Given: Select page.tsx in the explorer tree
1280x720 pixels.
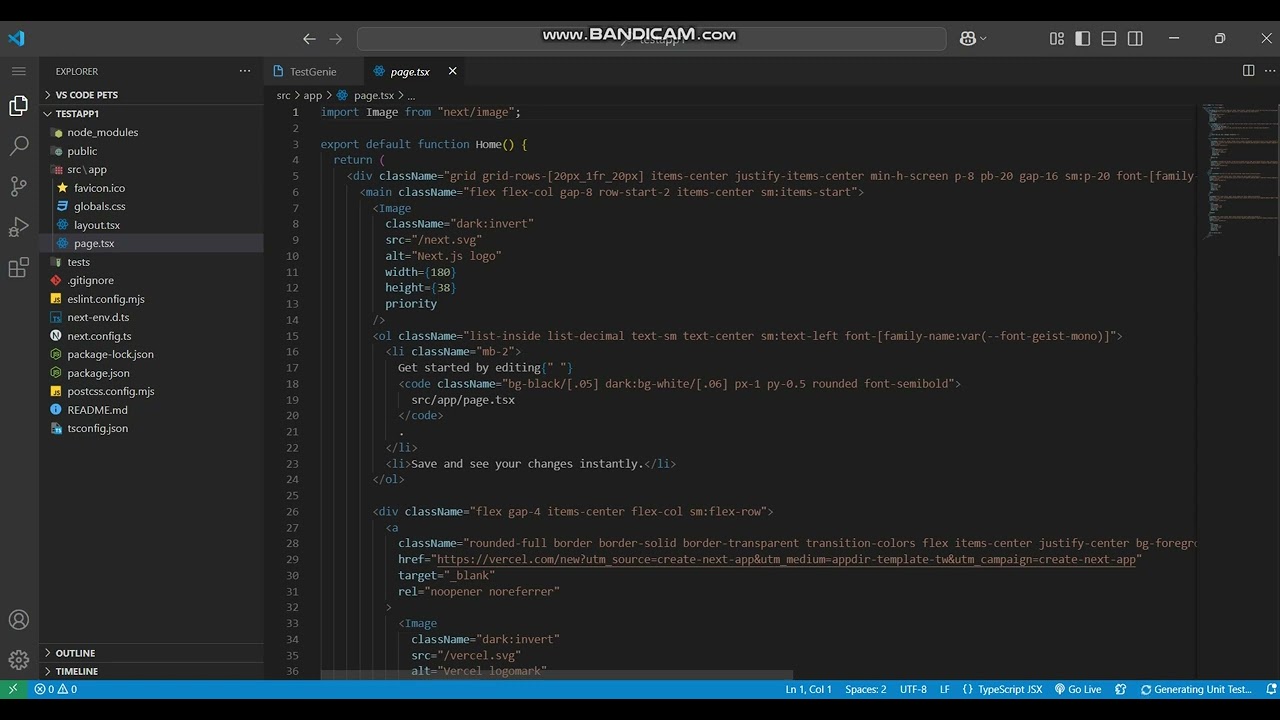Looking at the screenshot, I should click(x=151, y=243).
